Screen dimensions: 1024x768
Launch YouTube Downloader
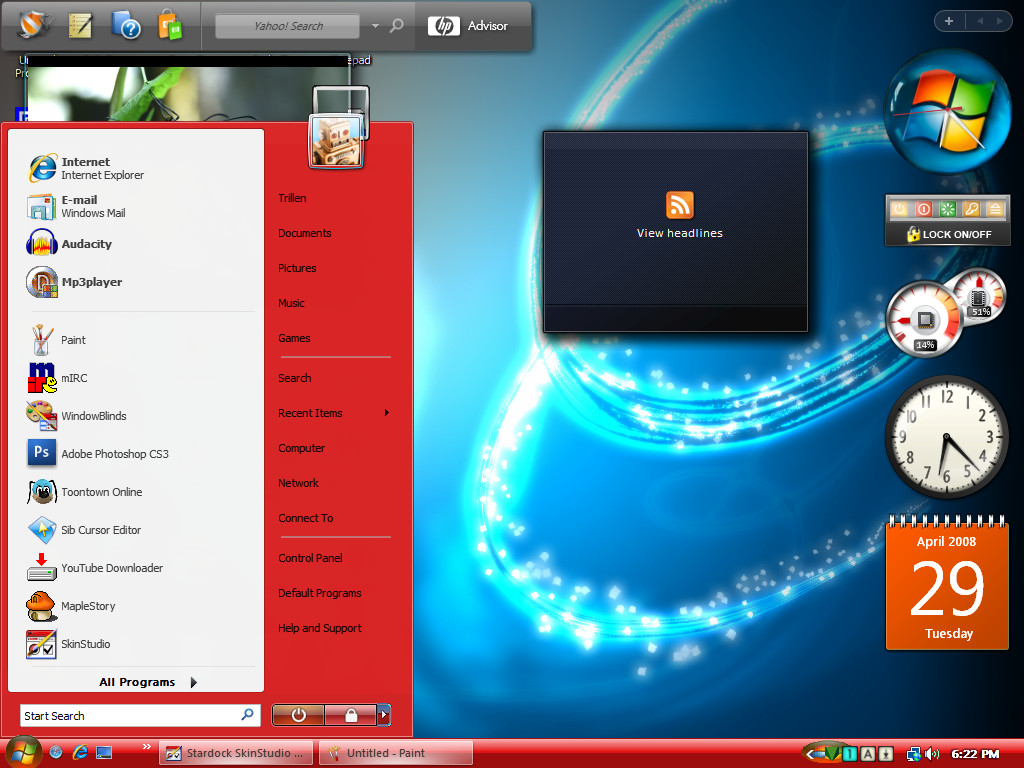(137, 568)
